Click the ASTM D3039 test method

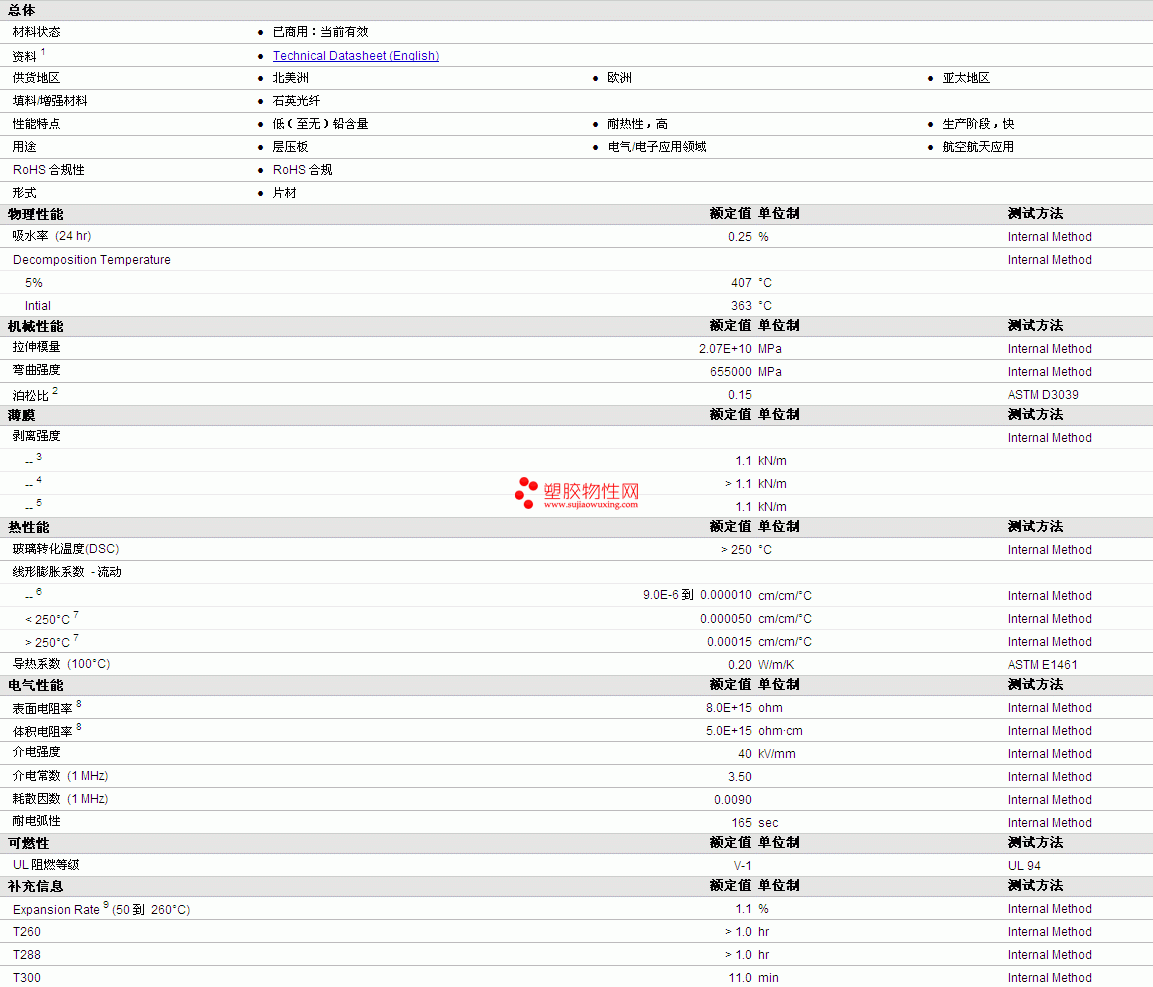pos(1043,395)
